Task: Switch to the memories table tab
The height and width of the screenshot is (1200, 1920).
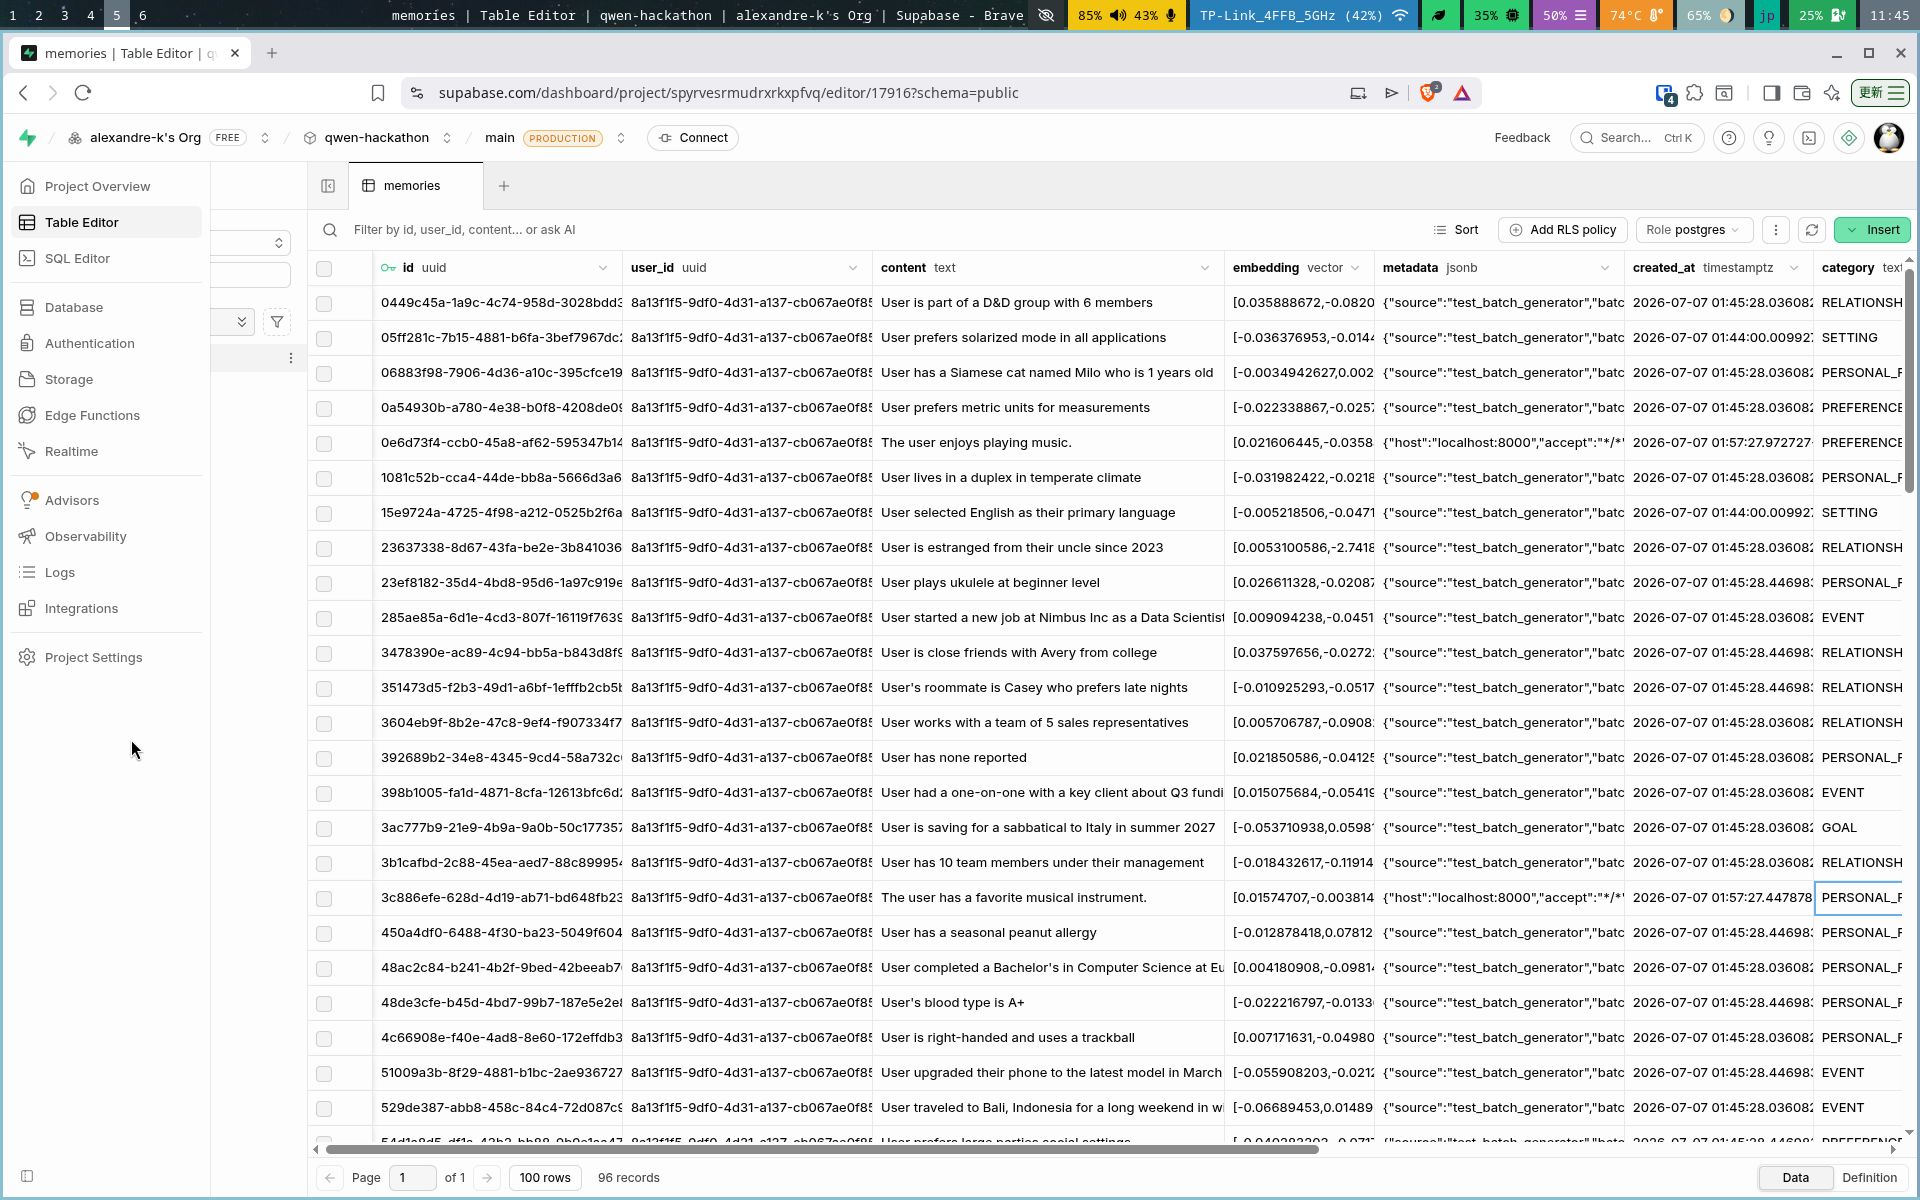Action: [x=415, y=186]
